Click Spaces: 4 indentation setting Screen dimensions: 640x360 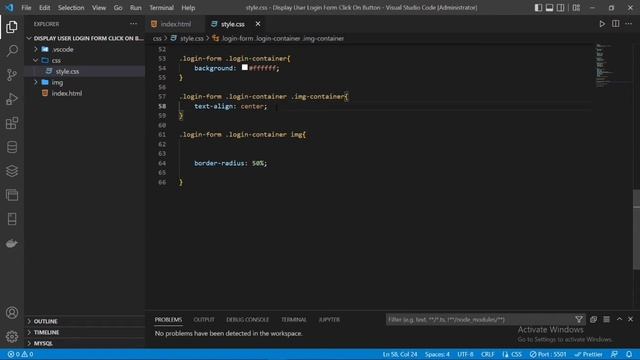tap(437, 354)
